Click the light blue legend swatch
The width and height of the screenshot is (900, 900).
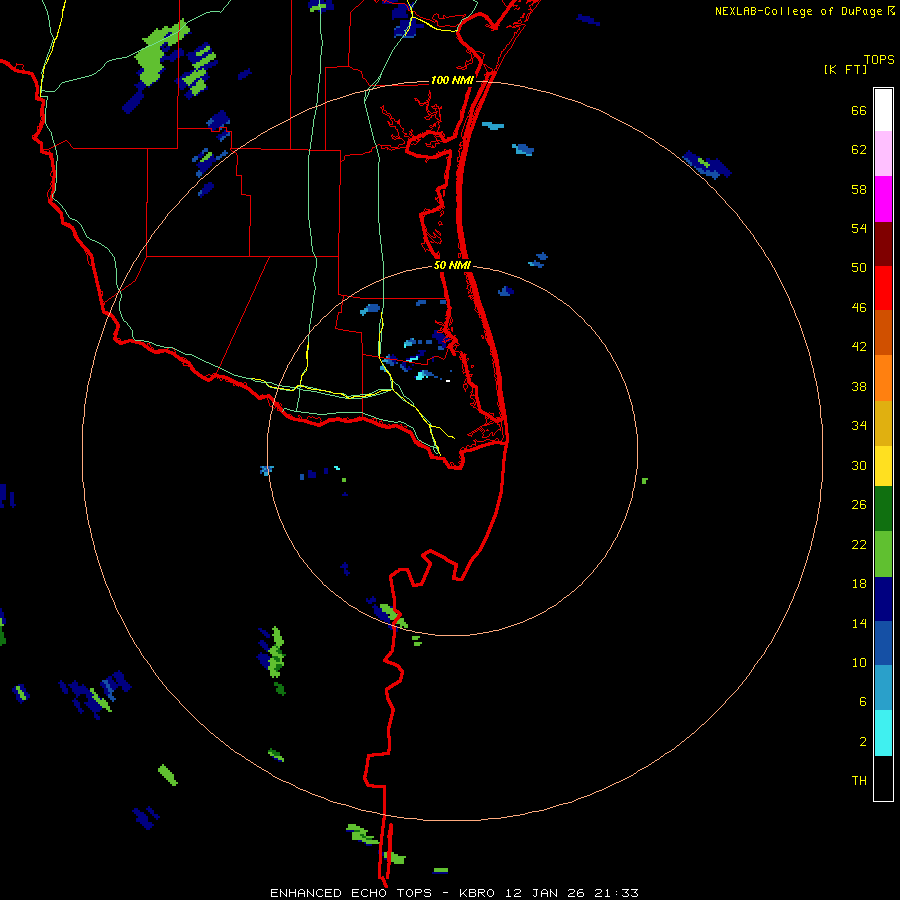point(883,688)
